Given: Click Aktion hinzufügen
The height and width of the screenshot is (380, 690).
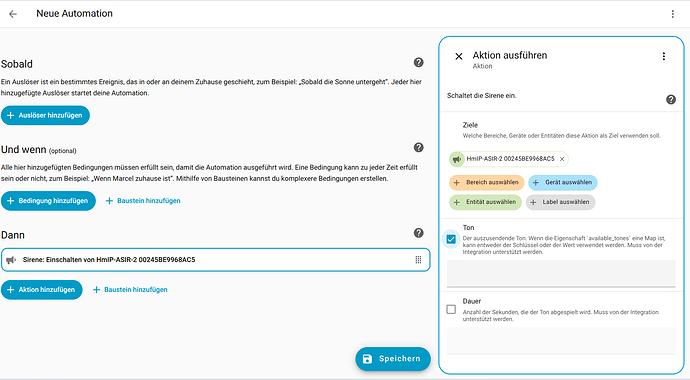Looking at the screenshot, I should (x=42, y=290).
